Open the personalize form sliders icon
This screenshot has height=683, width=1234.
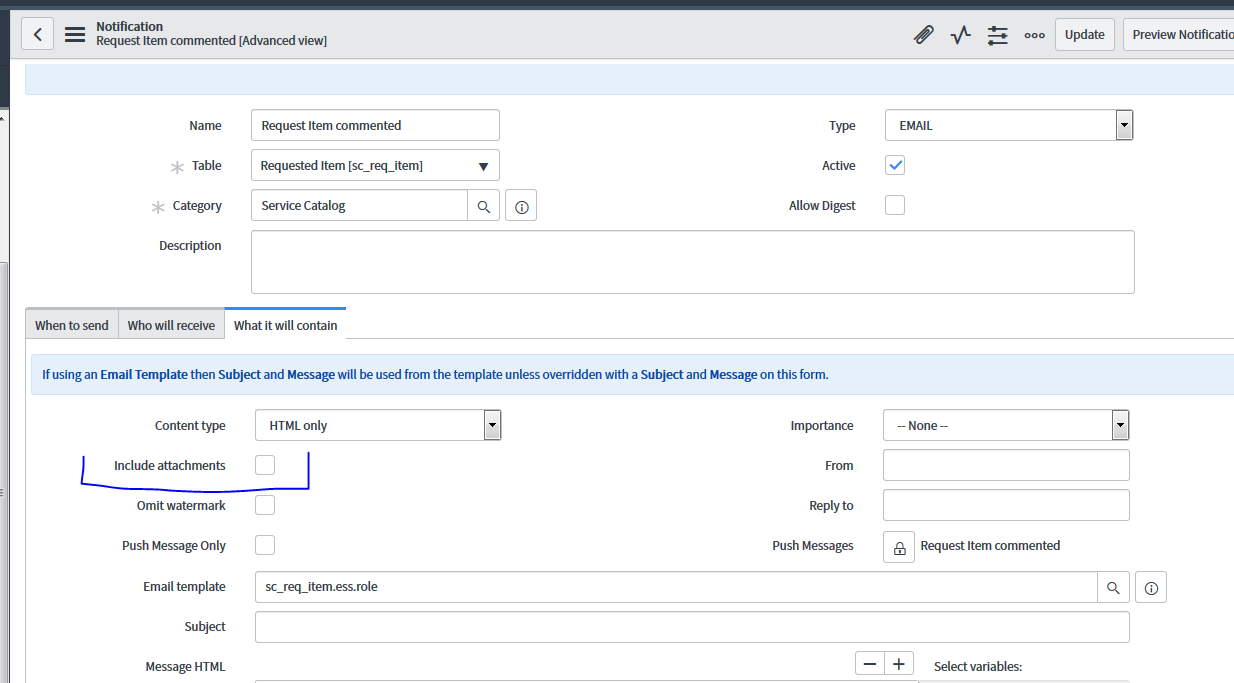click(998, 35)
